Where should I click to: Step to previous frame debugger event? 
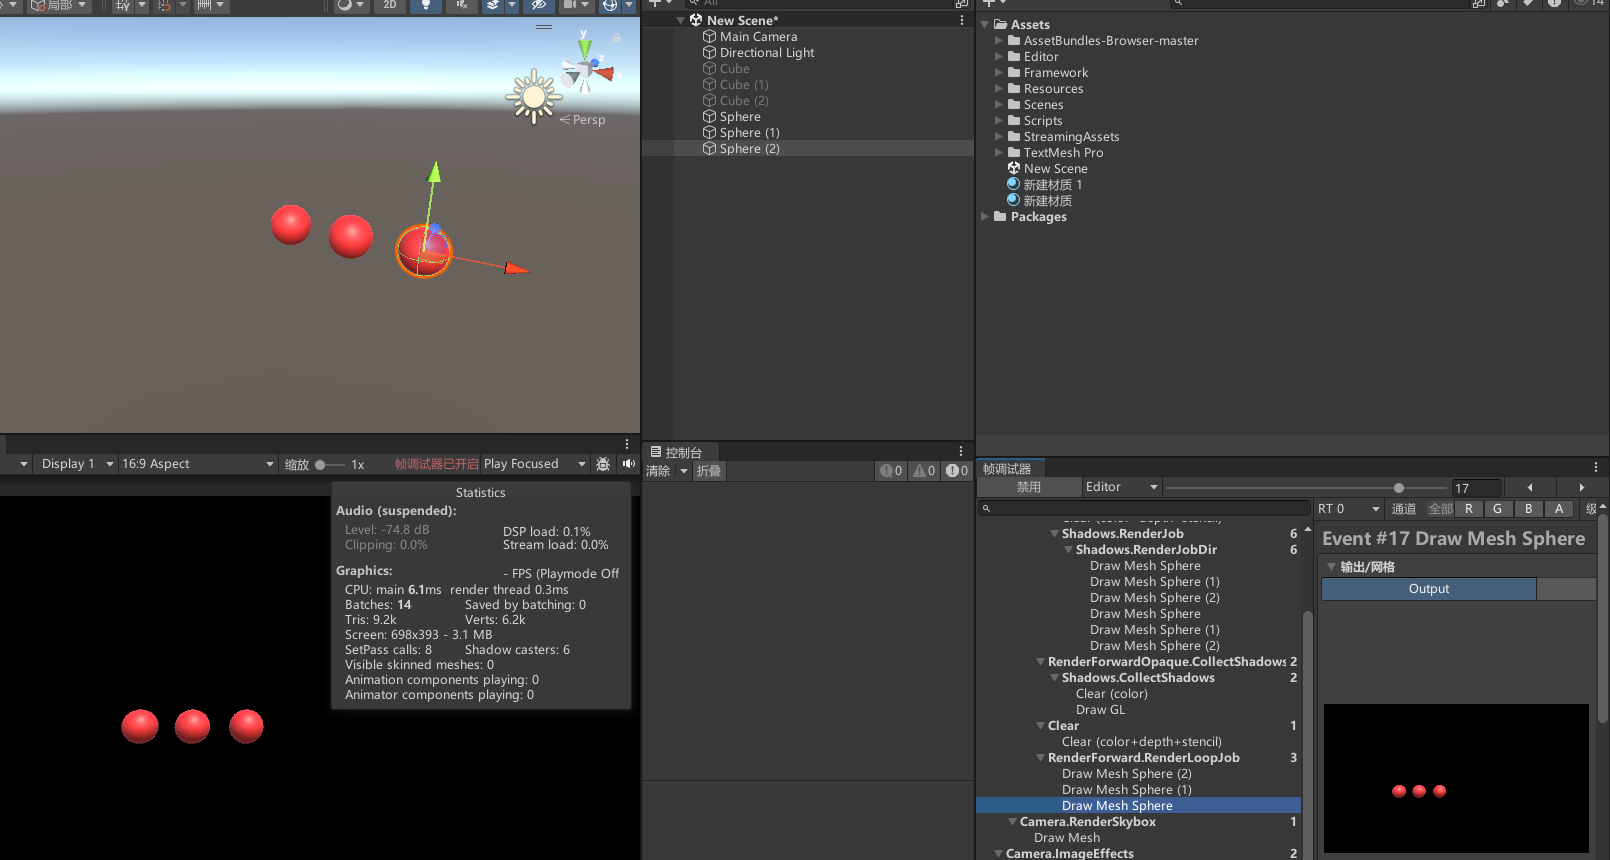pos(1529,487)
